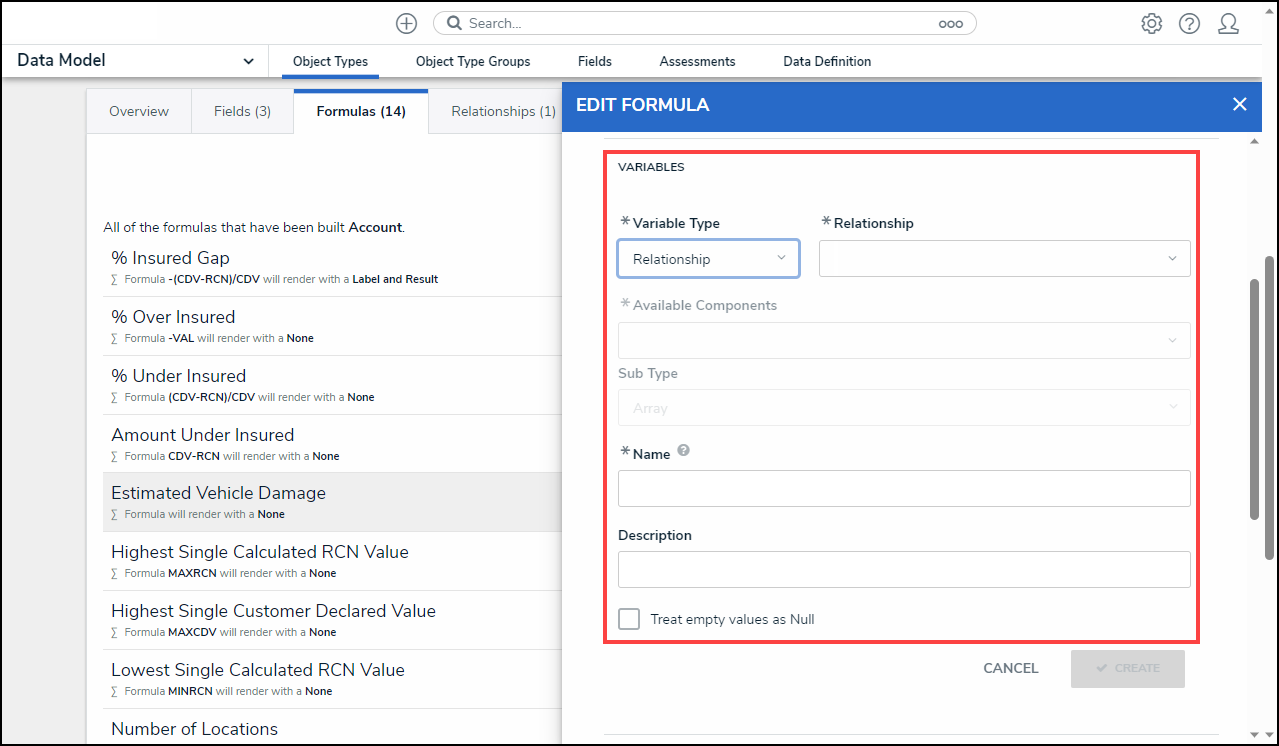Enable Treat empty values as Null

pos(629,619)
